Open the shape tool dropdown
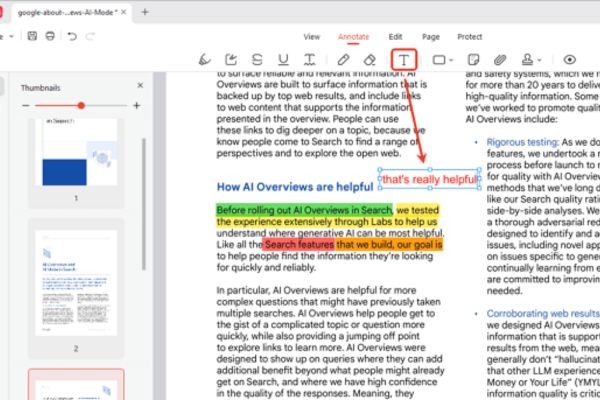This screenshot has height=400, width=600. pos(453,60)
